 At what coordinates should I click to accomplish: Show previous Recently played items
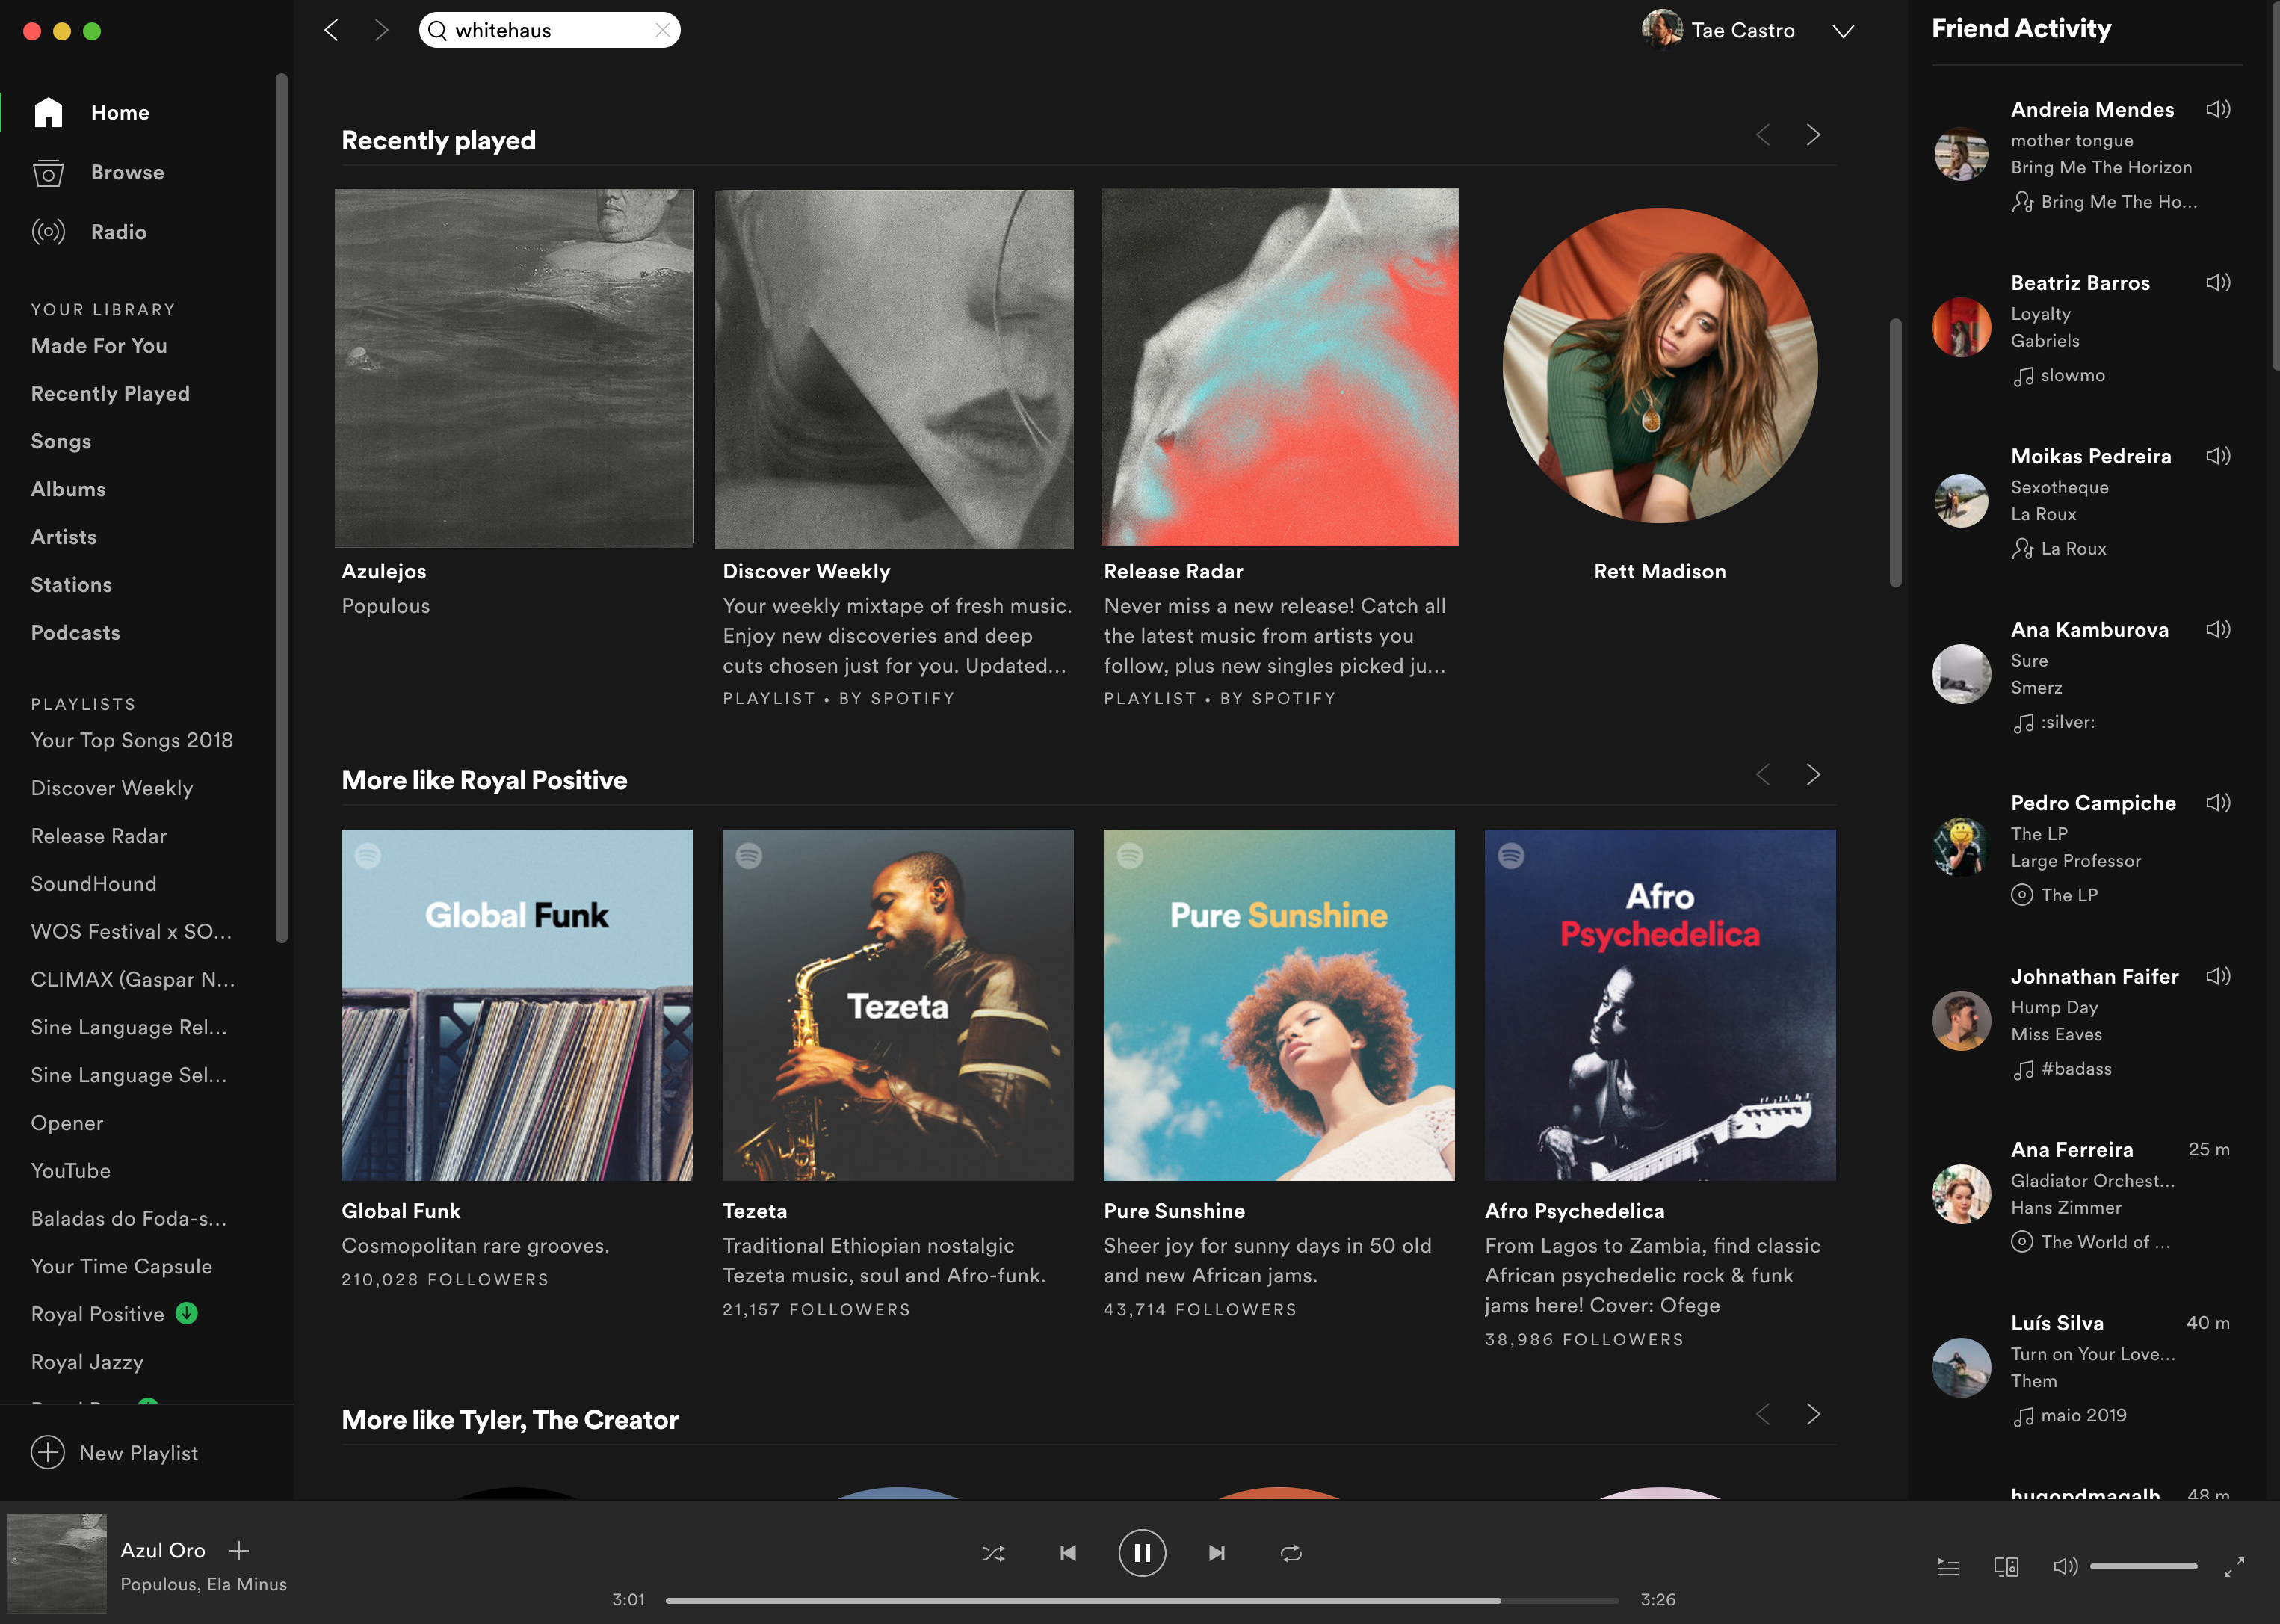click(1763, 135)
